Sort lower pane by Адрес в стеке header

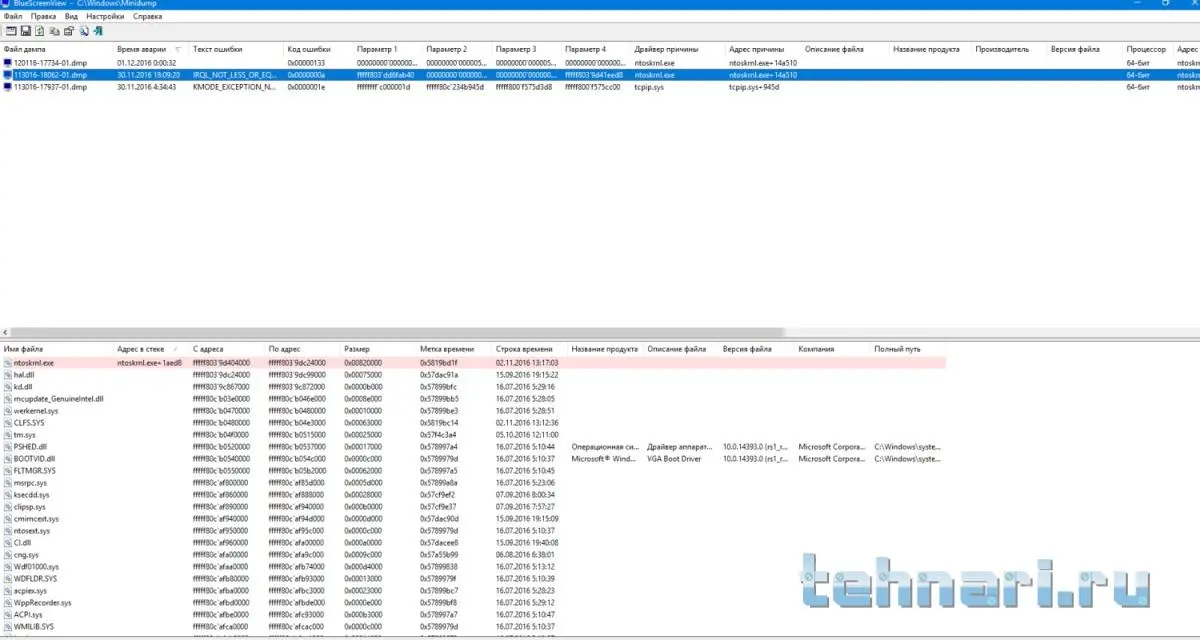pyautogui.click(x=150, y=349)
